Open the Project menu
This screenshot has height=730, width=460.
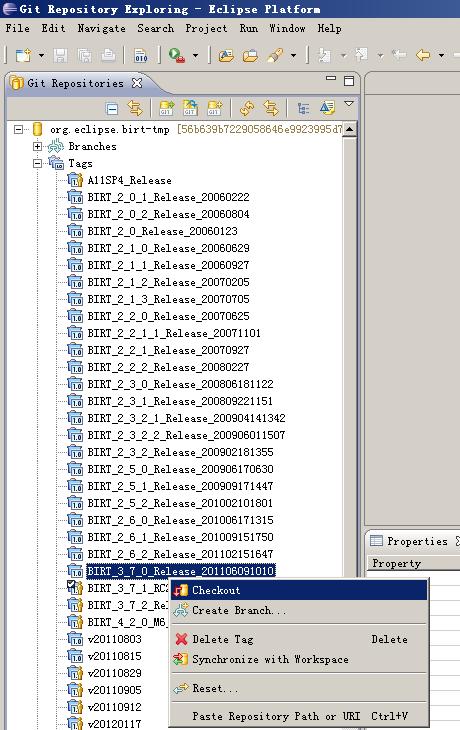point(206,28)
